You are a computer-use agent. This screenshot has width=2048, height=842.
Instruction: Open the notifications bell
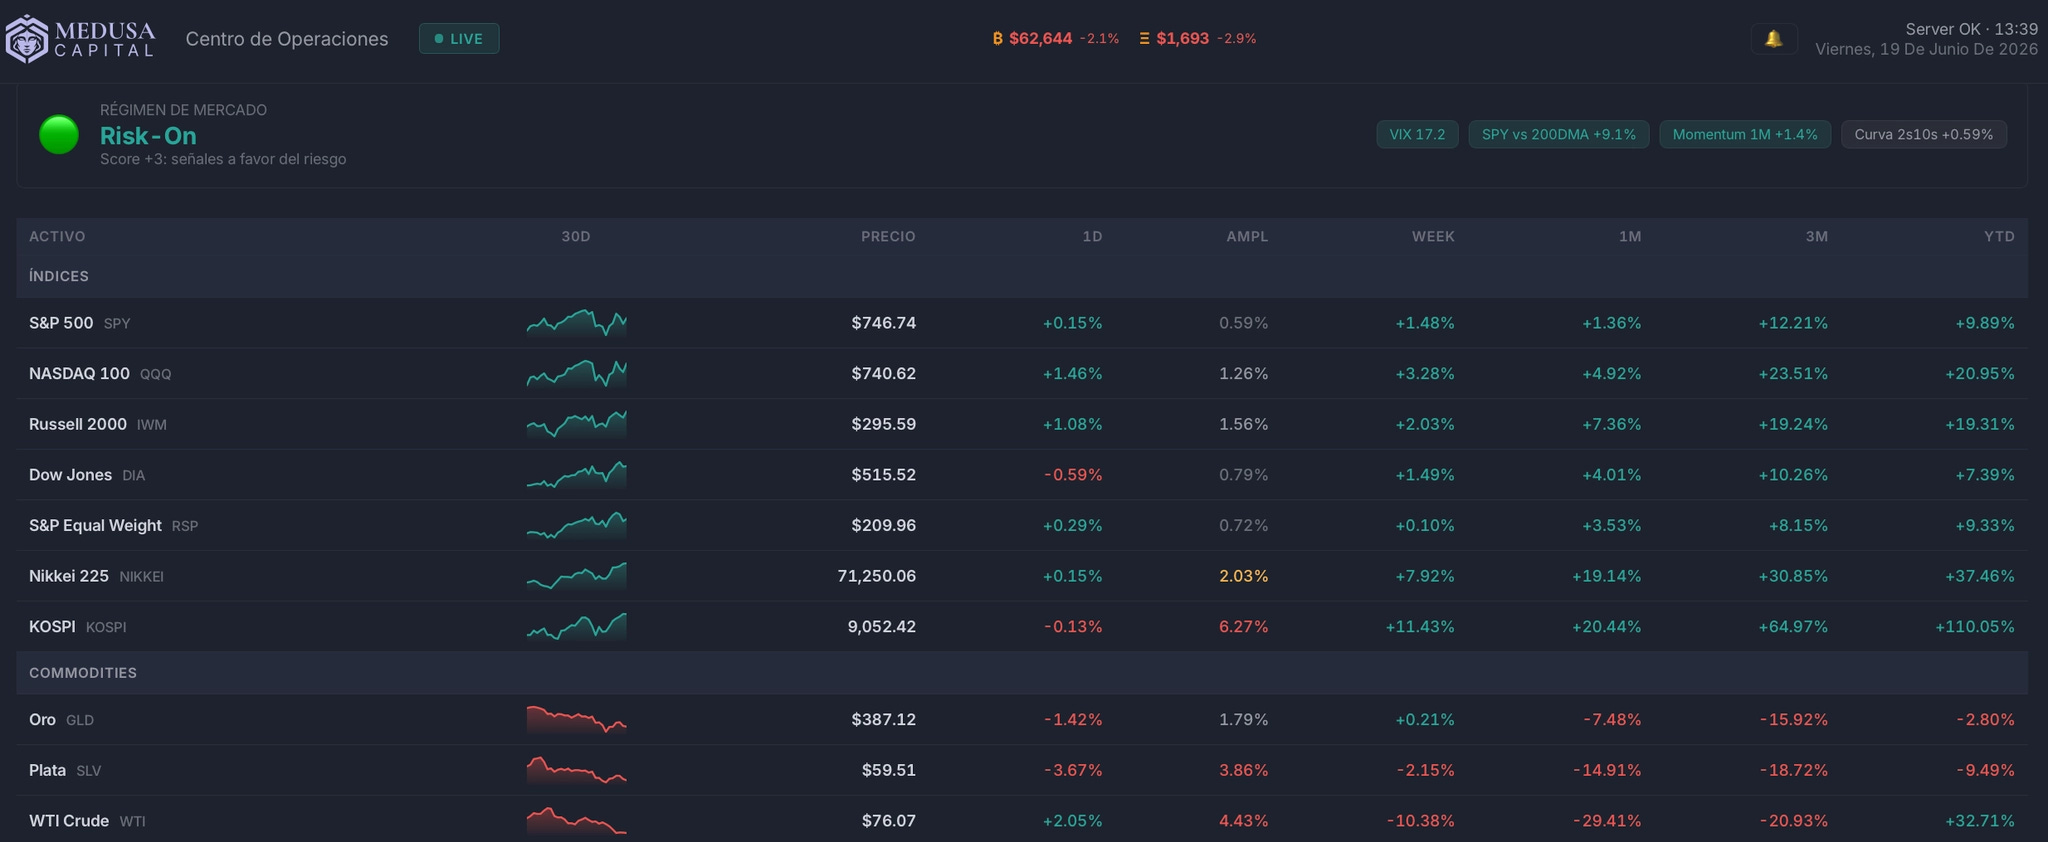1773,39
